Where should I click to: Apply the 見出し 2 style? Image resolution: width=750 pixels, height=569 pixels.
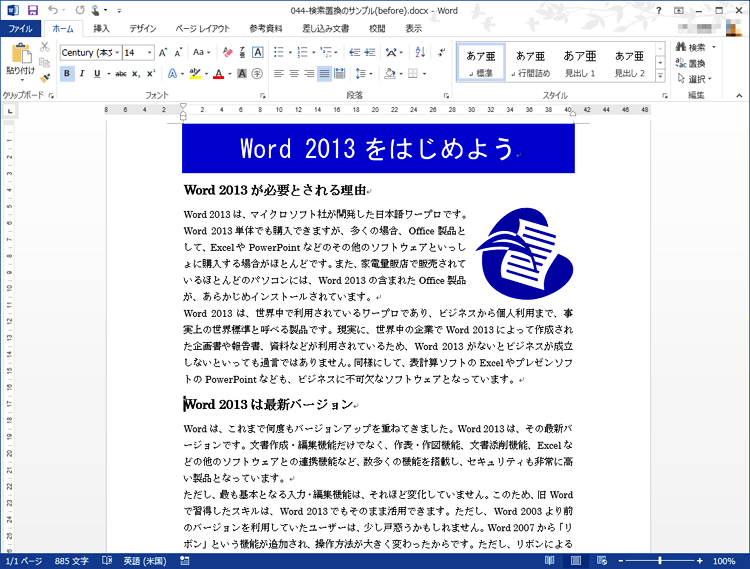pos(629,63)
